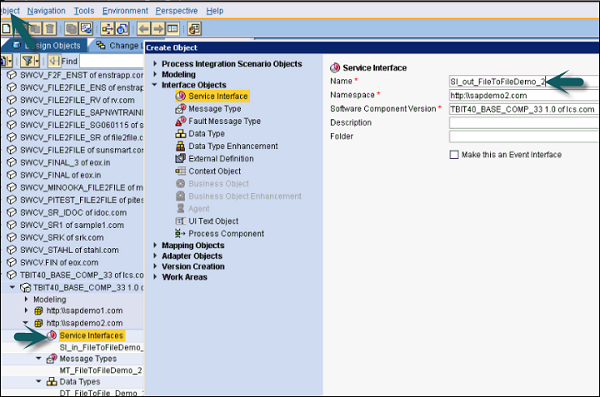Select the Service Interface object type
The width and height of the screenshot is (600, 397).
click(x=213, y=96)
